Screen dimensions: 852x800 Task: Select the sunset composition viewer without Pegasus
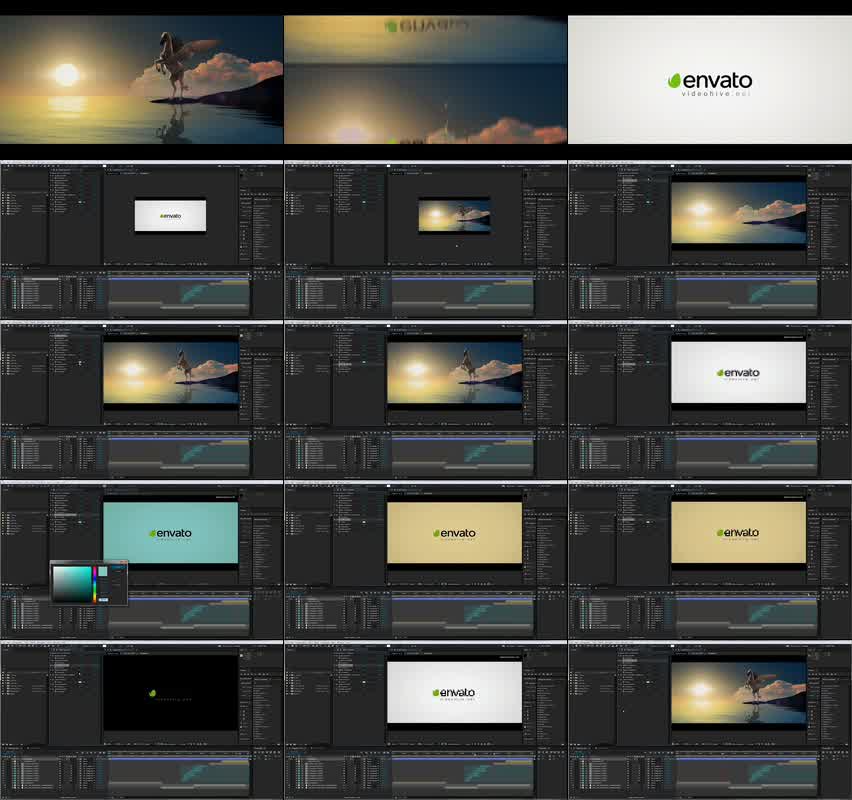(x=738, y=213)
